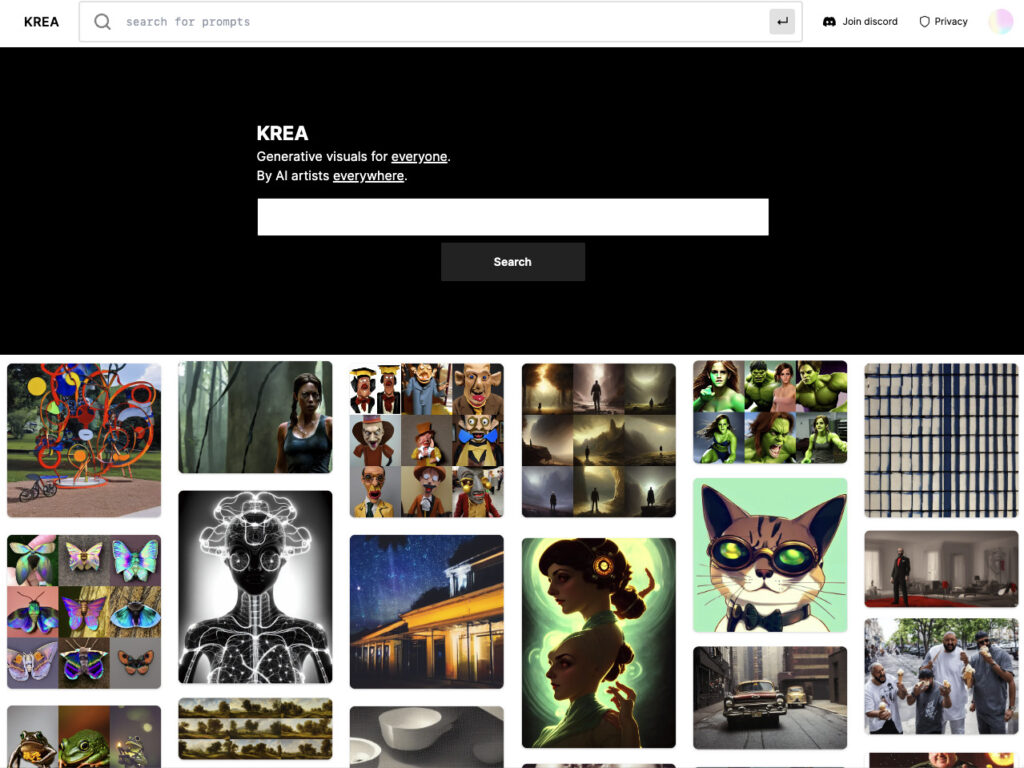The height and width of the screenshot is (768, 1024).
Task: Click the Discord logo icon
Action: pyautogui.click(x=829, y=22)
